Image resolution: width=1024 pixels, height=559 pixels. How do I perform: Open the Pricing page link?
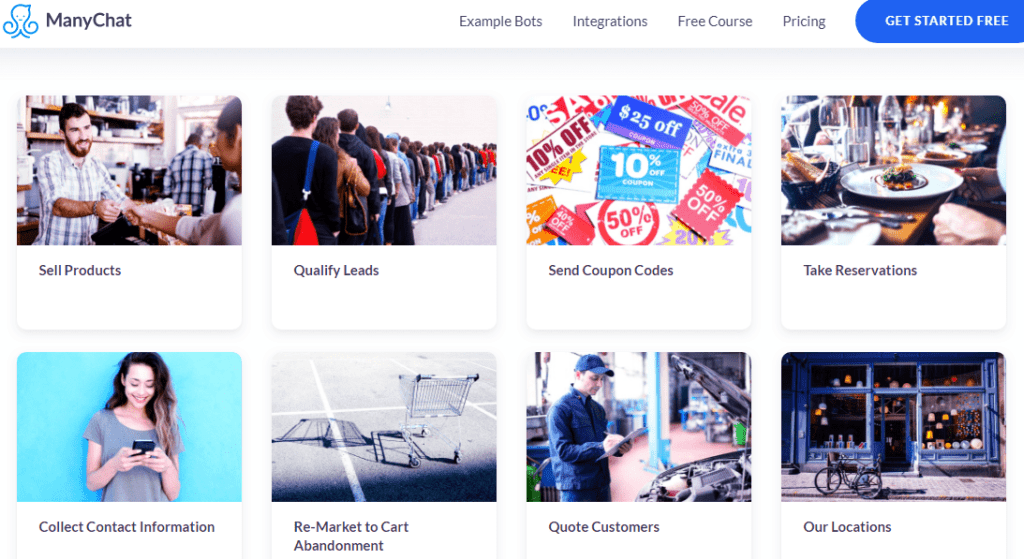pos(804,22)
